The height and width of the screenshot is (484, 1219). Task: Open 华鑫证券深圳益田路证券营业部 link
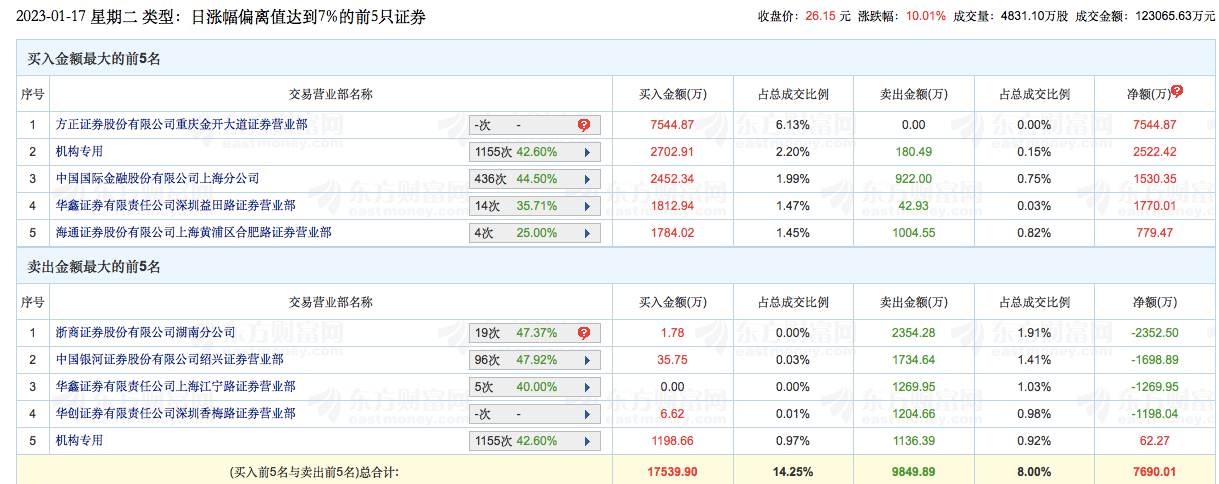click(175, 205)
